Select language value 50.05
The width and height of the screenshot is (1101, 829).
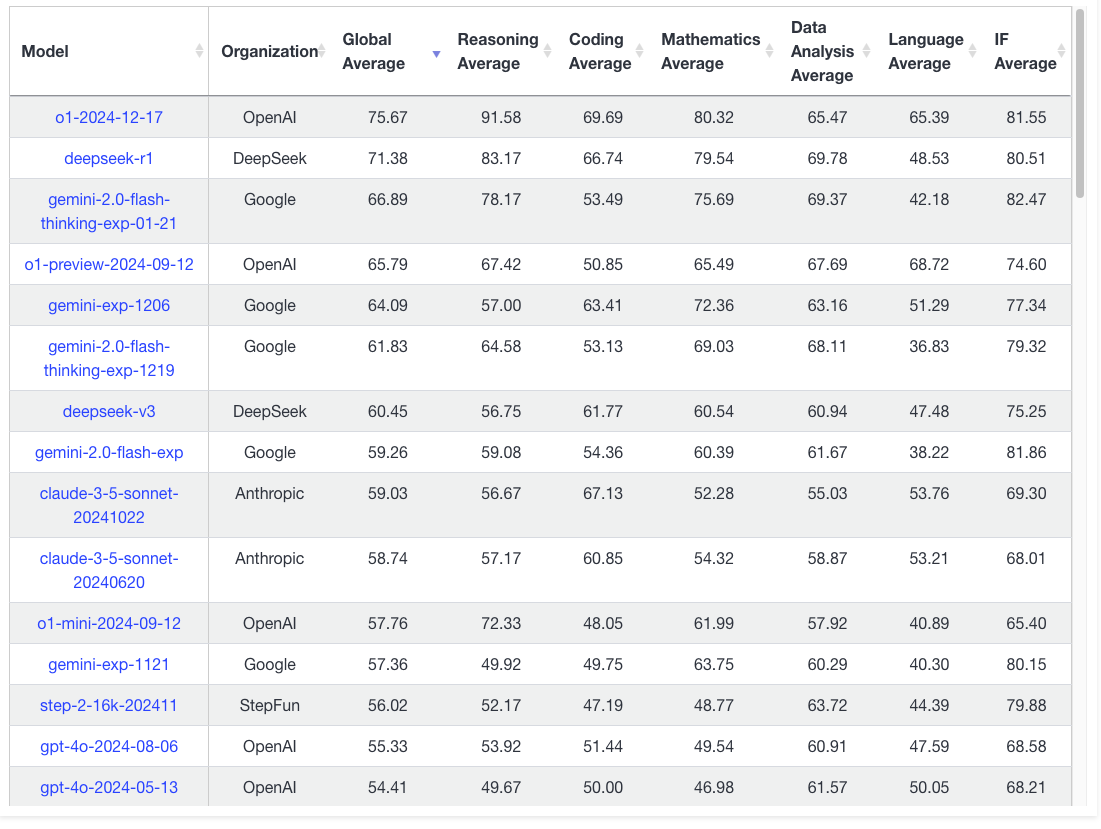click(929, 788)
